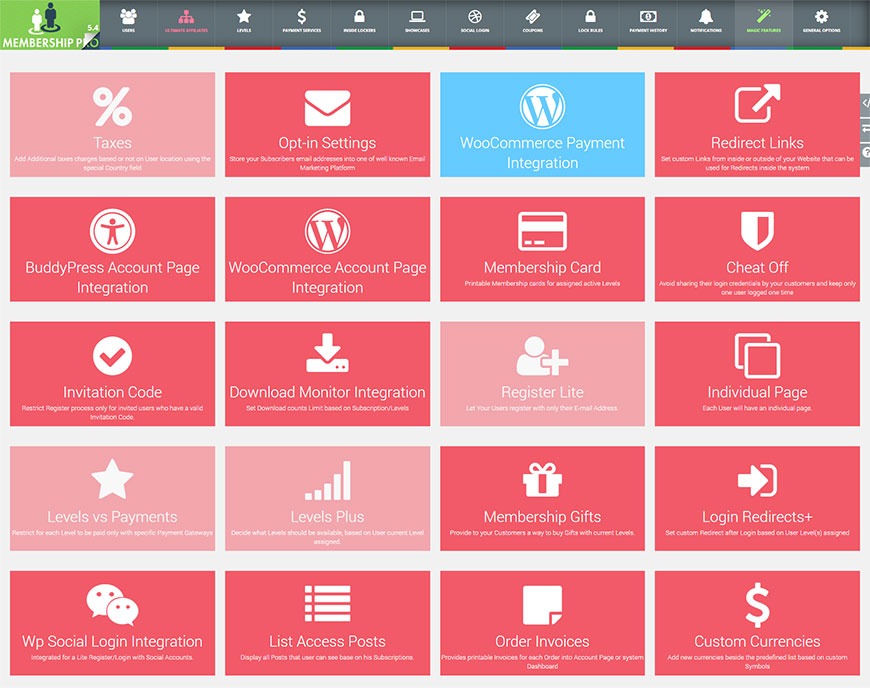Select the Magic Features wand tab
Image resolution: width=870 pixels, height=688 pixels.
point(763,23)
